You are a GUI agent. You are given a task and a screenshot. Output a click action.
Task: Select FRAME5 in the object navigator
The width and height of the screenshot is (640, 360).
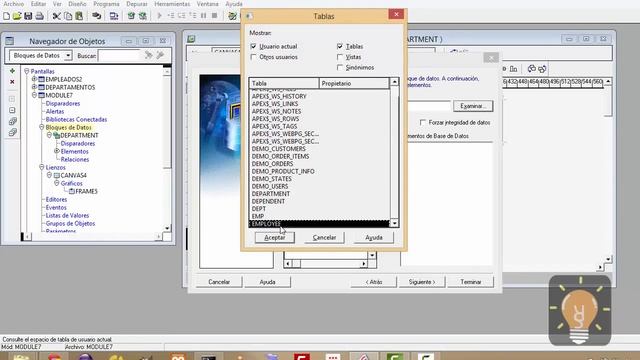(87, 191)
